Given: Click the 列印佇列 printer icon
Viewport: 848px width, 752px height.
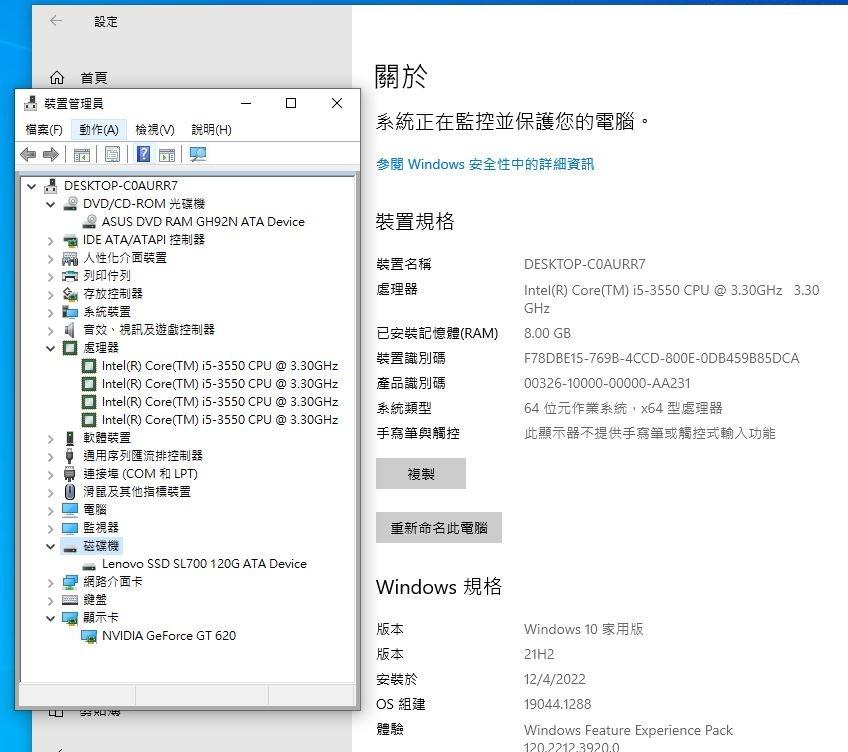Looking at the screenshot, I should [x=70, y=276].
